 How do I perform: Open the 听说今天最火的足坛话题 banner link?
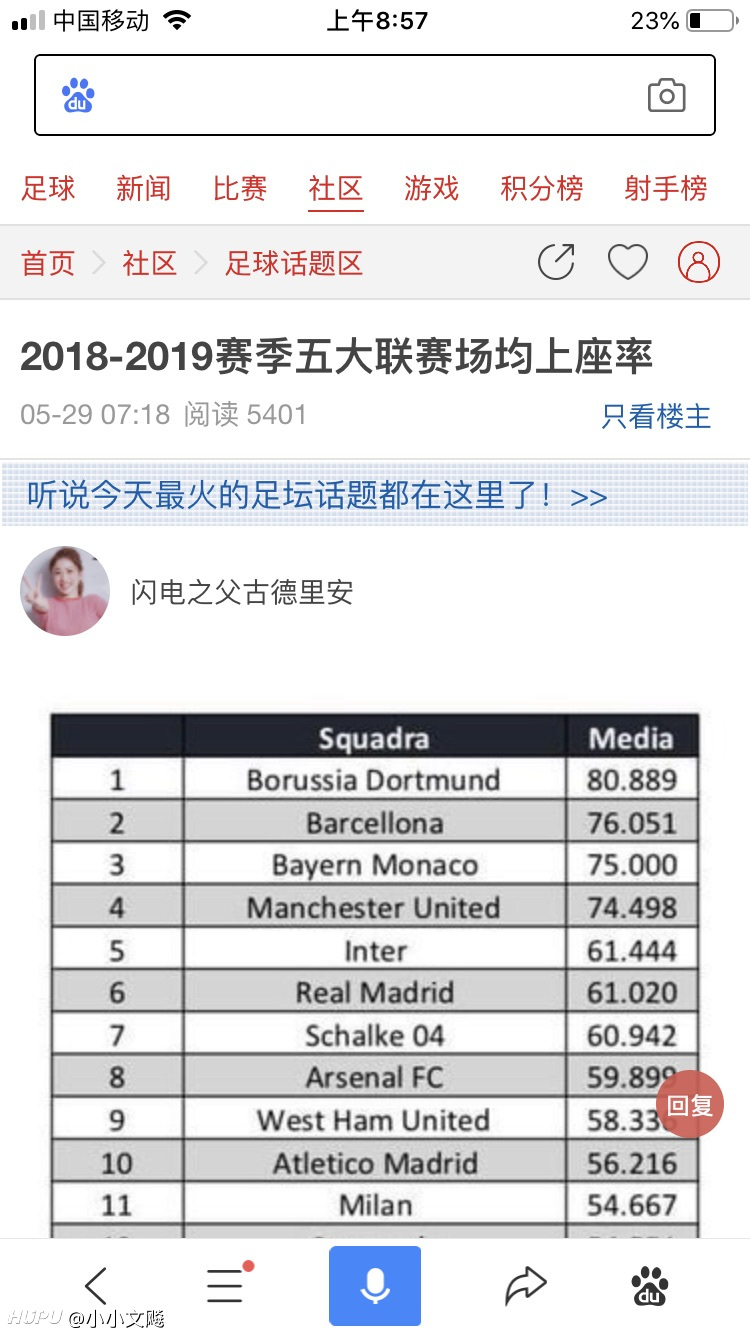(318, 496)
